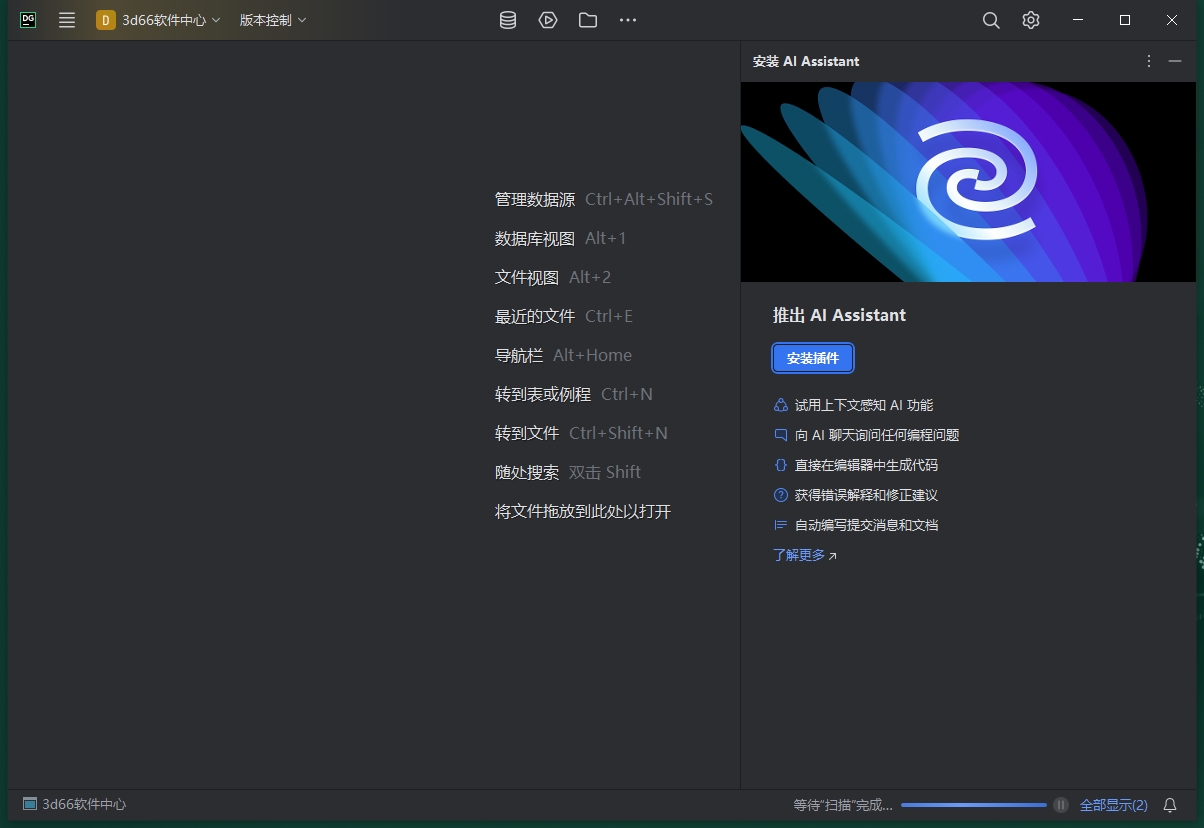Open the settings gear icon
1204x828 pixels.
(1031, 20)
